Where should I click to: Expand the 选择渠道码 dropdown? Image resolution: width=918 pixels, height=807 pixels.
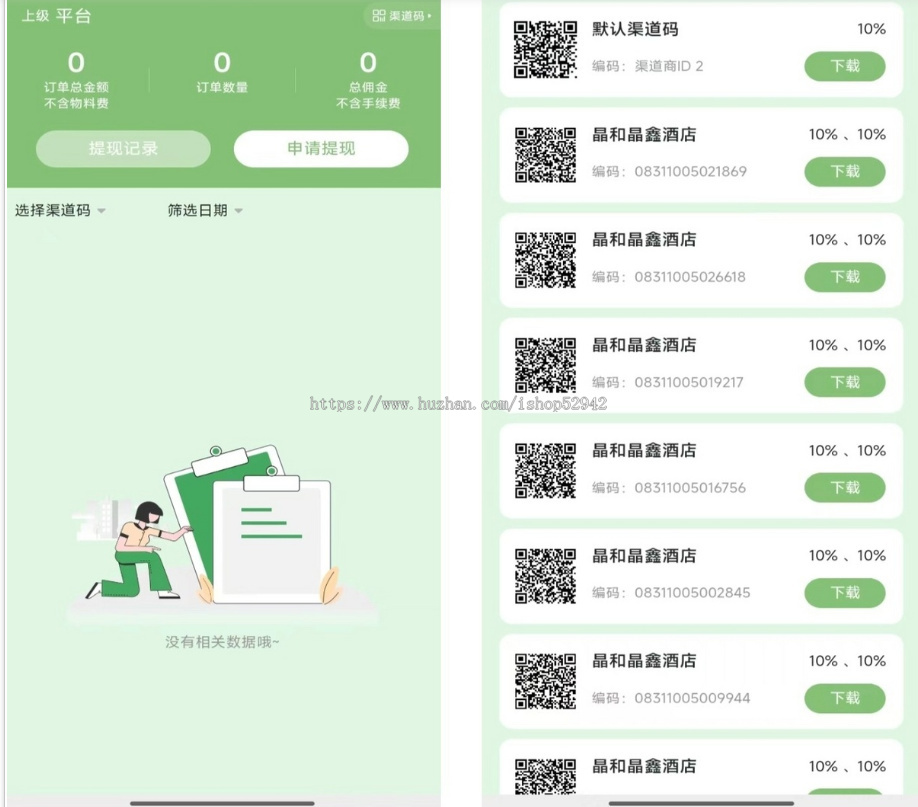(x=60, y=210)
